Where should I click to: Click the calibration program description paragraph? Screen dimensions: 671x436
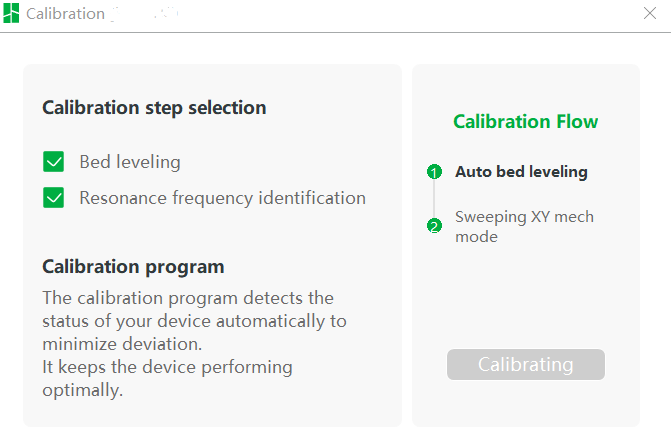coord(194,344)
